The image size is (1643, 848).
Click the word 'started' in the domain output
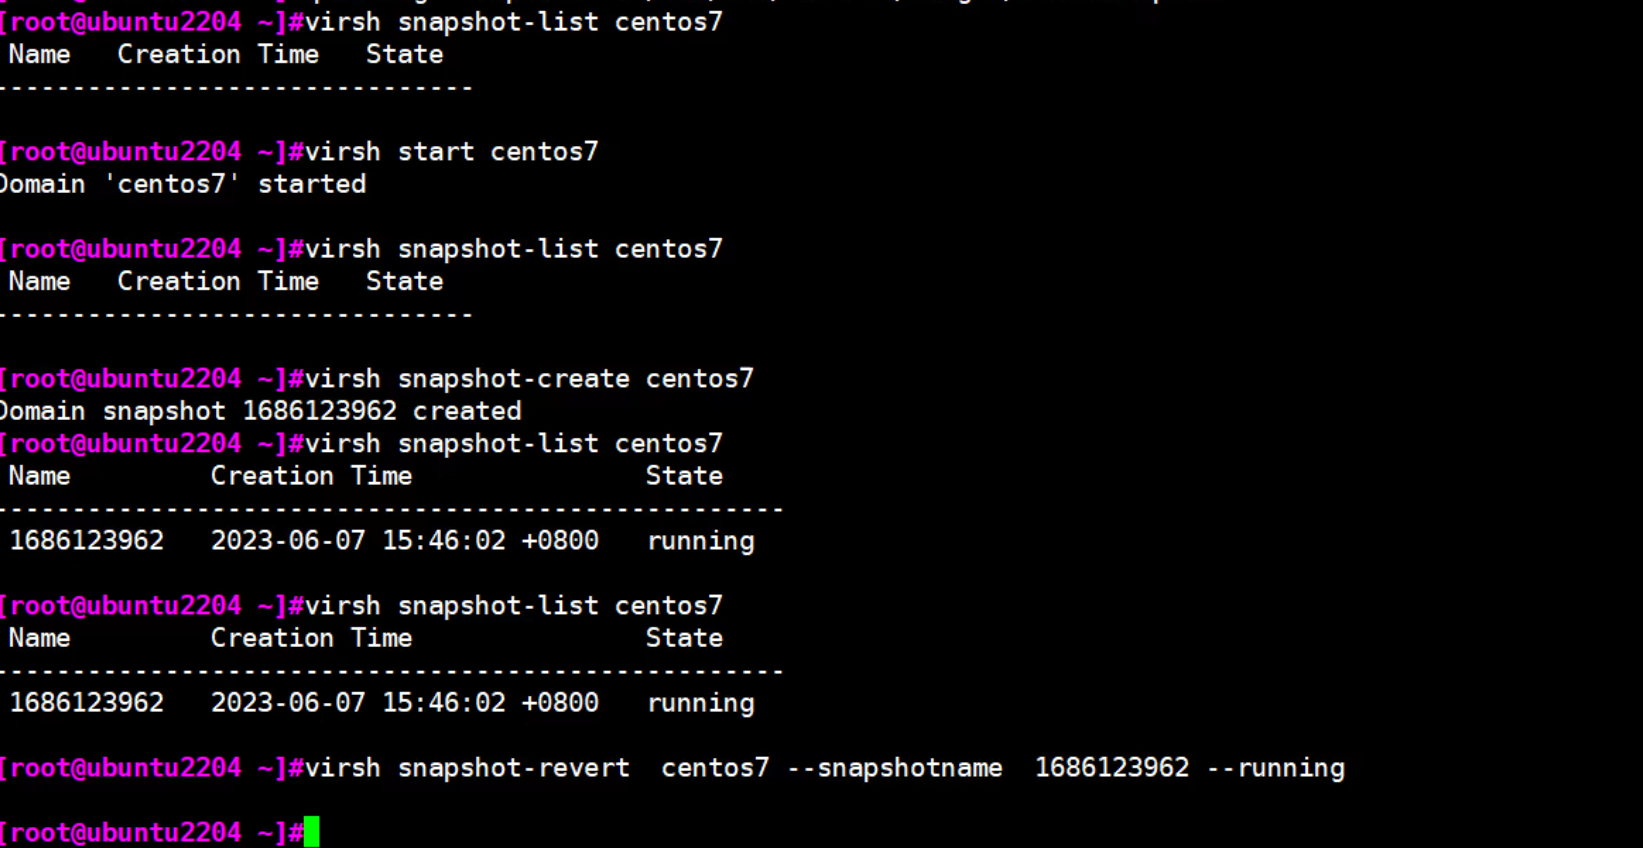(312, 184)
